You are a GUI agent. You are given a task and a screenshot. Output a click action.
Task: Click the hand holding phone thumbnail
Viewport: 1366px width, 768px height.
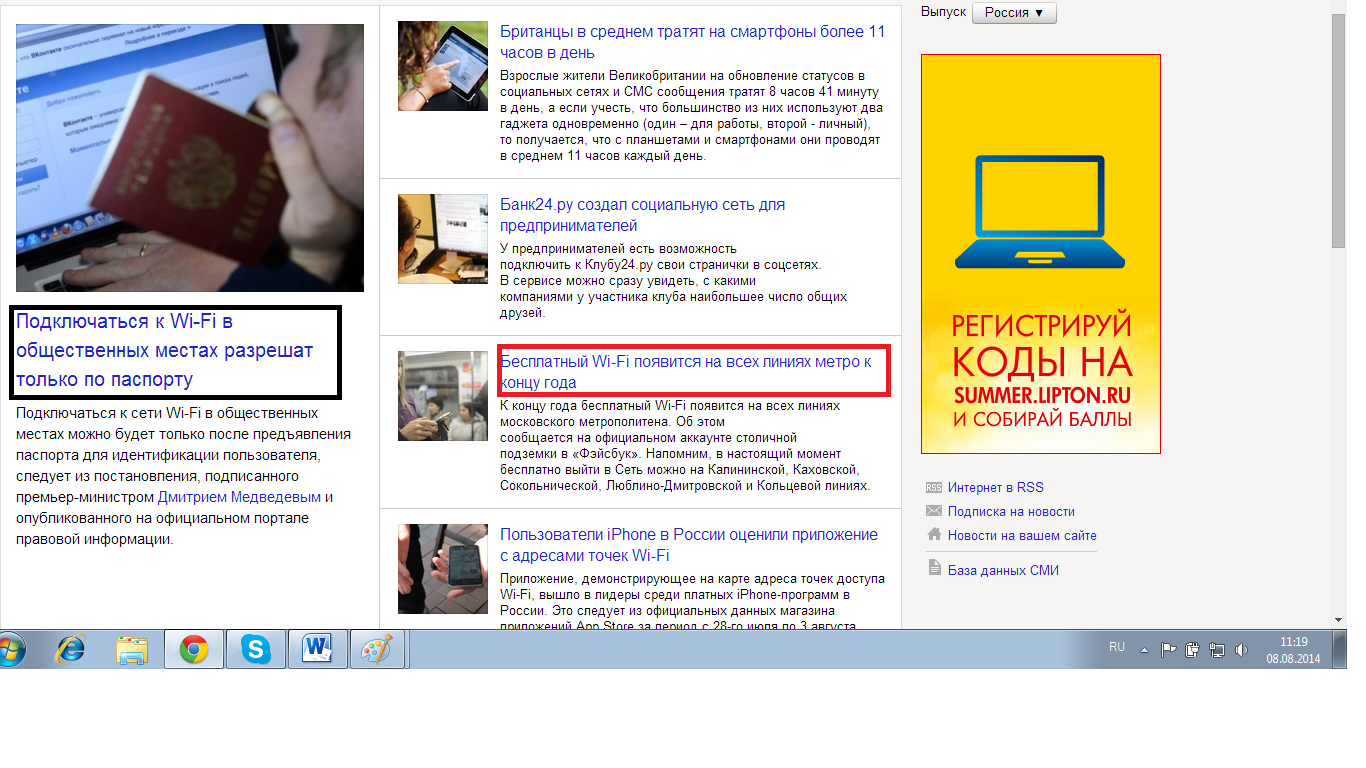[443, 569]
